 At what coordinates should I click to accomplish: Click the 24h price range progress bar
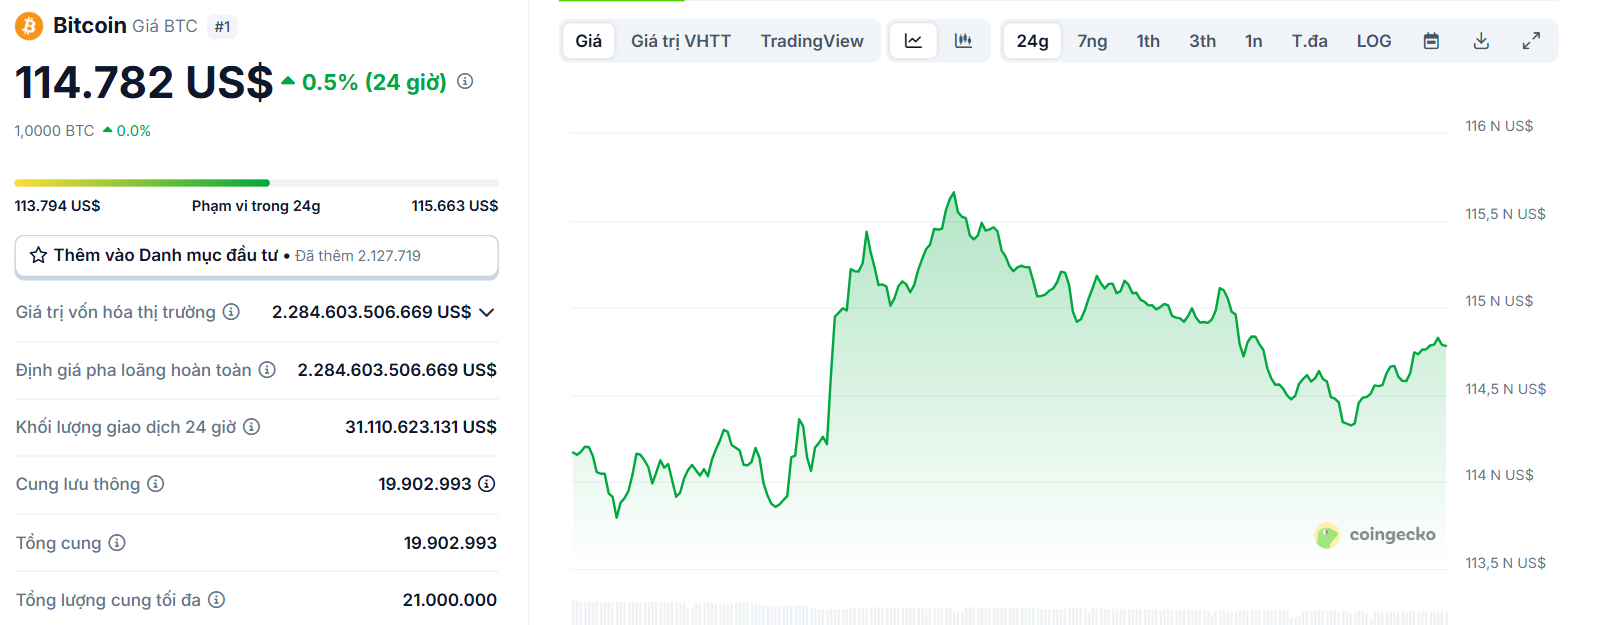pyautogui.click(x=256, y=183)
